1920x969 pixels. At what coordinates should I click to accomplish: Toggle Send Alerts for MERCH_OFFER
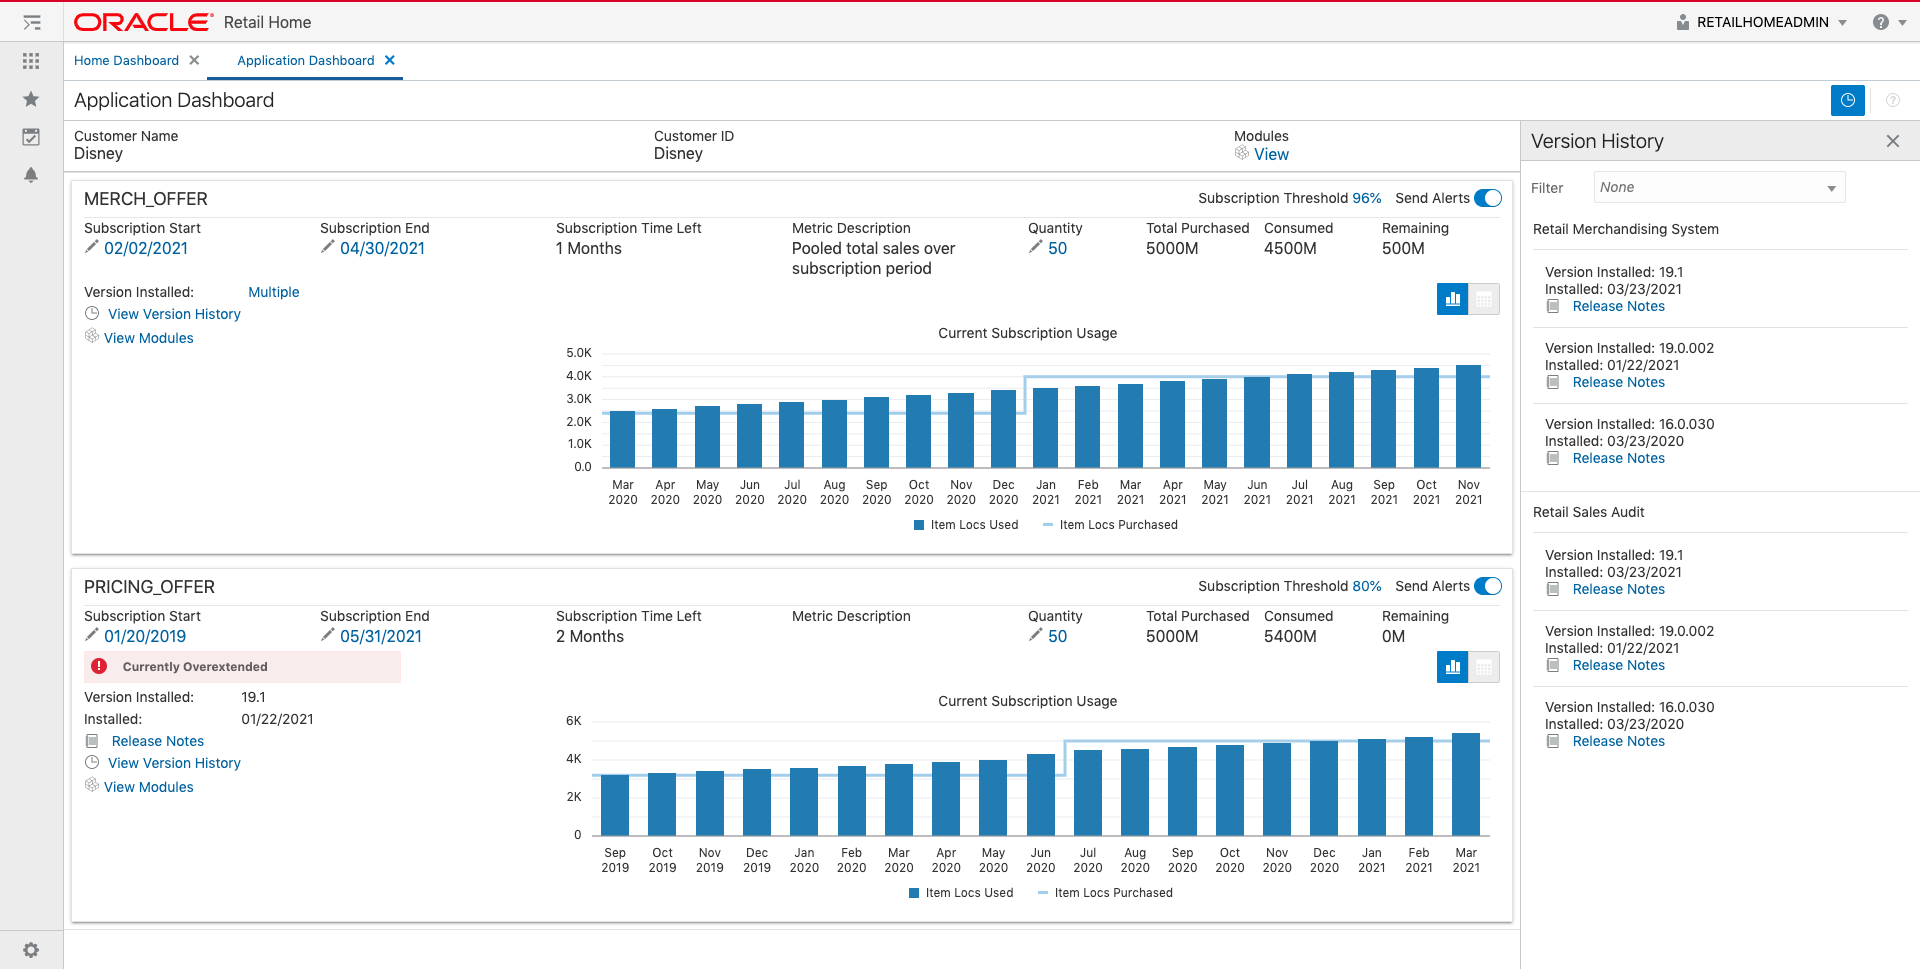pos(1487,198)
